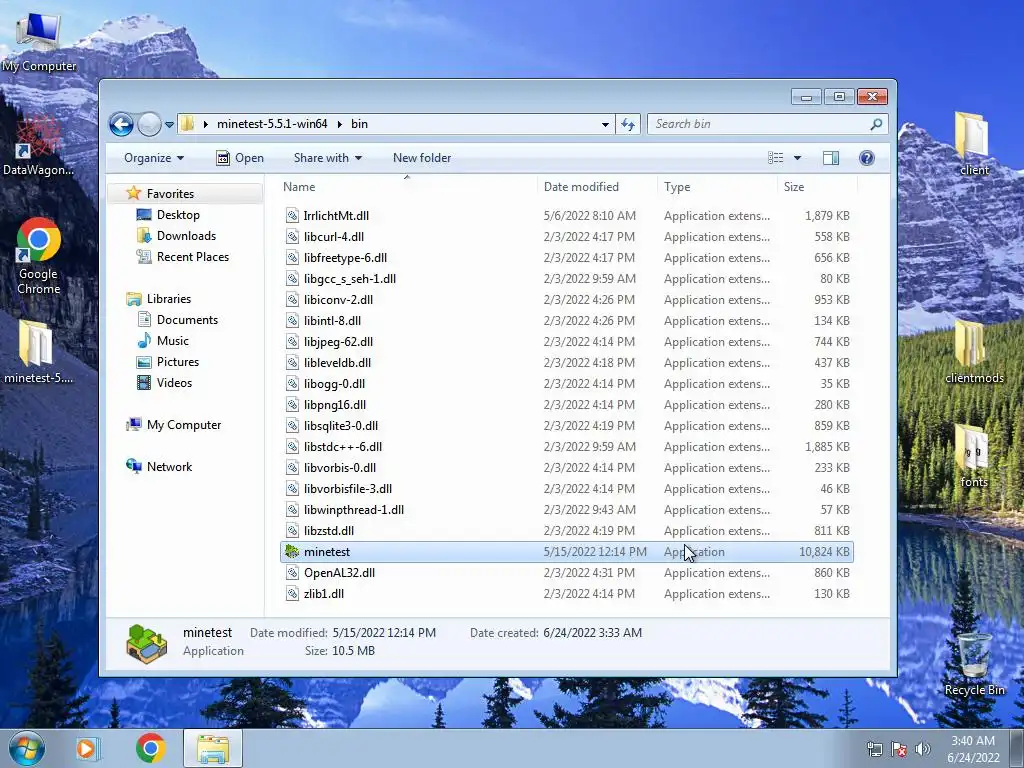Select the minetest application icon in list
Screen dimensions: 1024x768
293,552
